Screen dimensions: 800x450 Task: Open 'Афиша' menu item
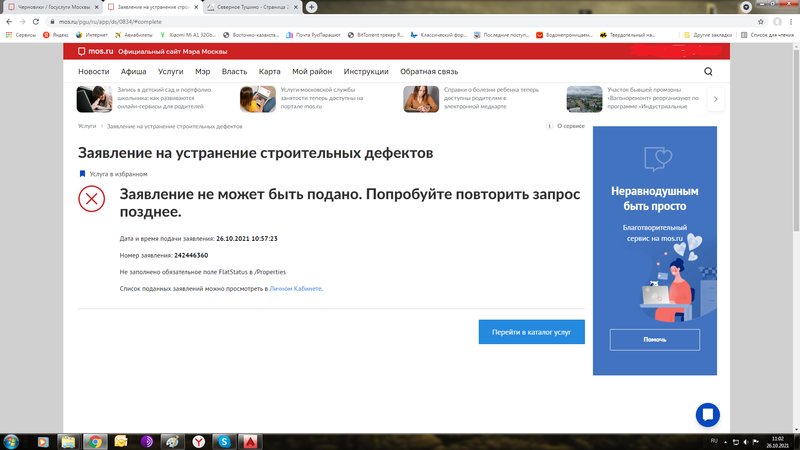(x=134, y=71)
